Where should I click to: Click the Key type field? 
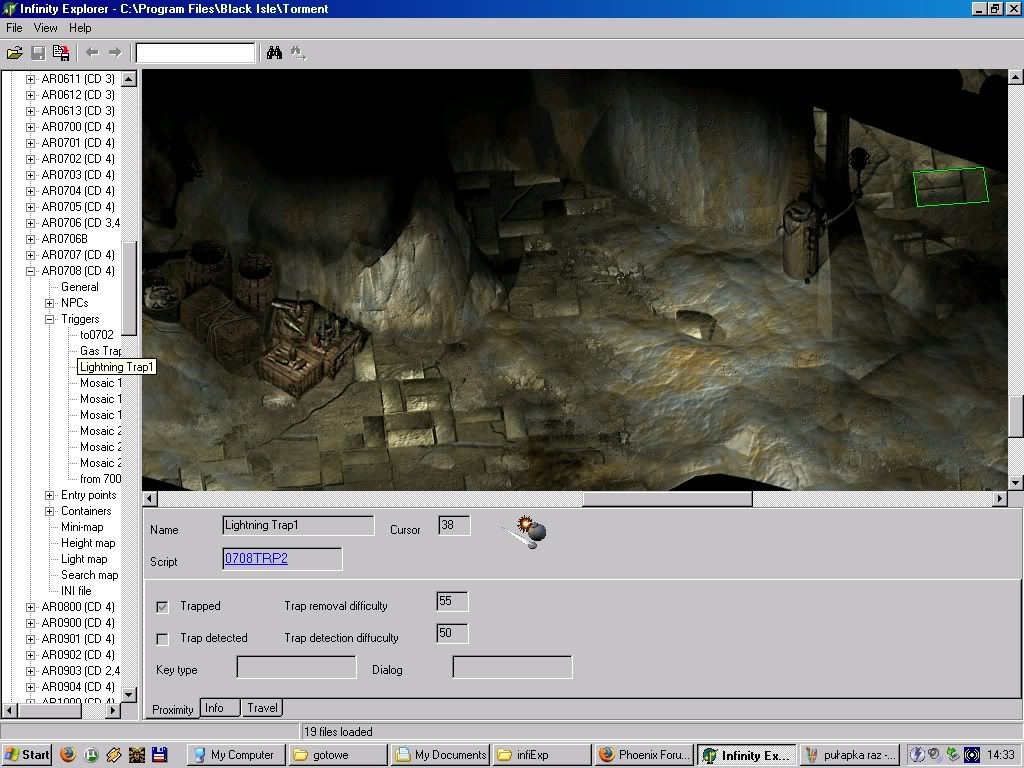[296, 667]
